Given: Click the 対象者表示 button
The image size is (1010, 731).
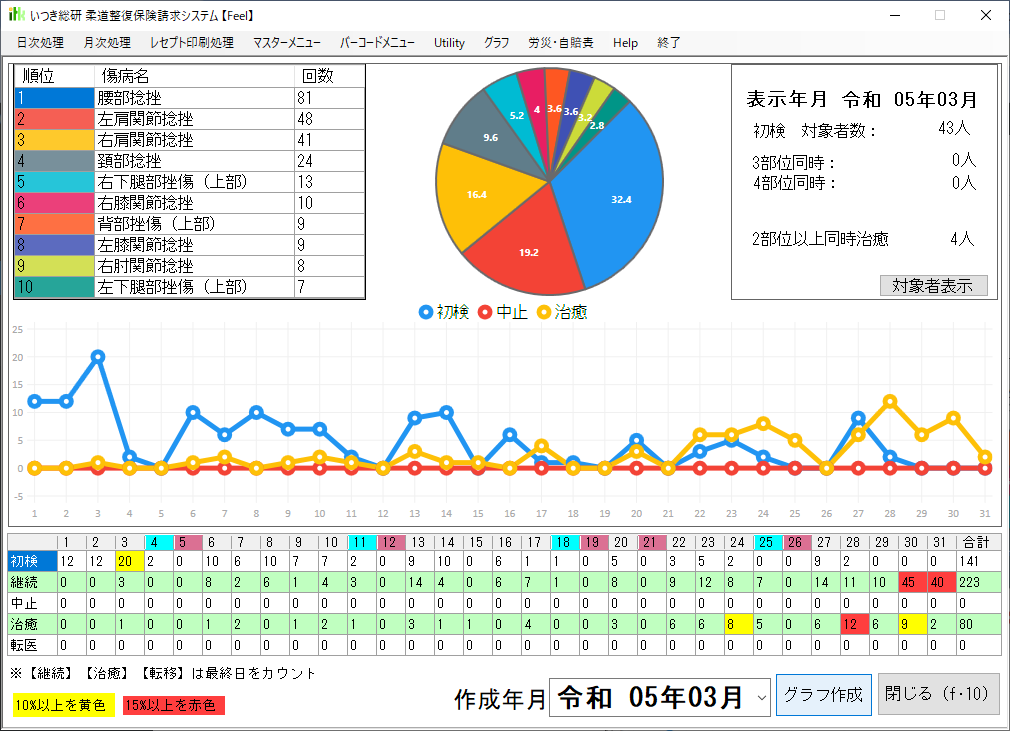Looking at the screenshot, I should pos(932,285).
